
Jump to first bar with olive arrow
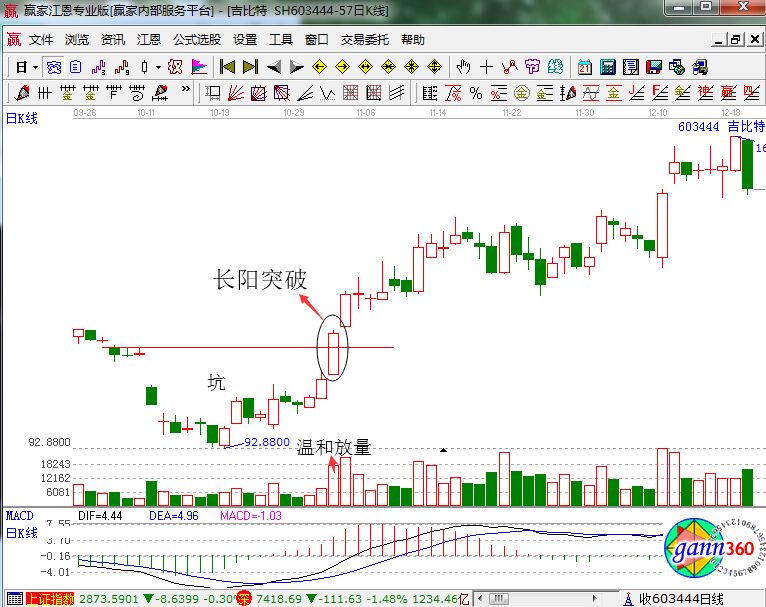click(228, 67)
